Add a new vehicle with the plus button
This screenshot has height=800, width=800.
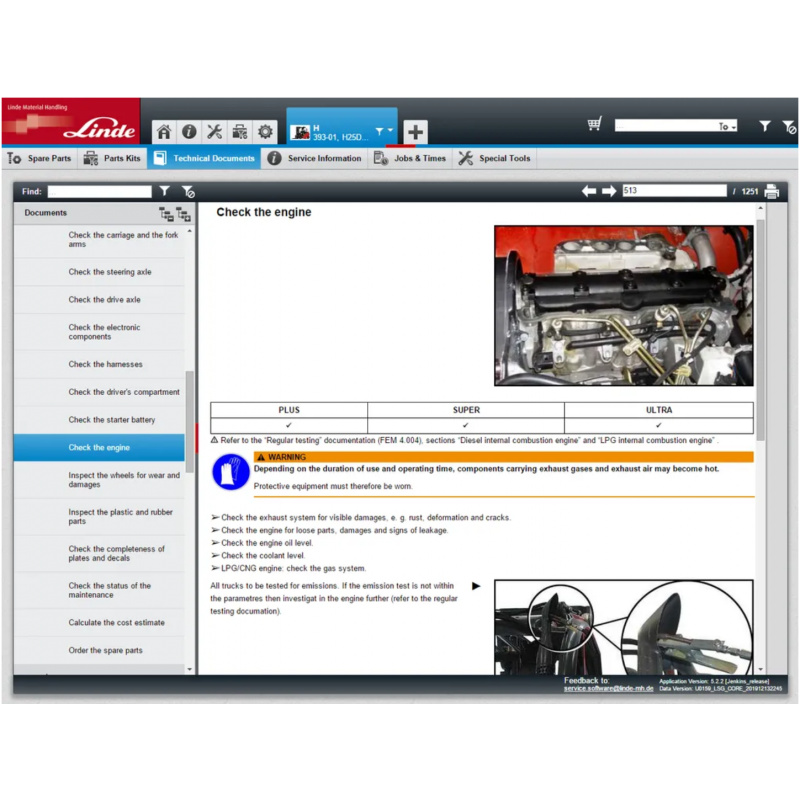click(x=415, y=131)
